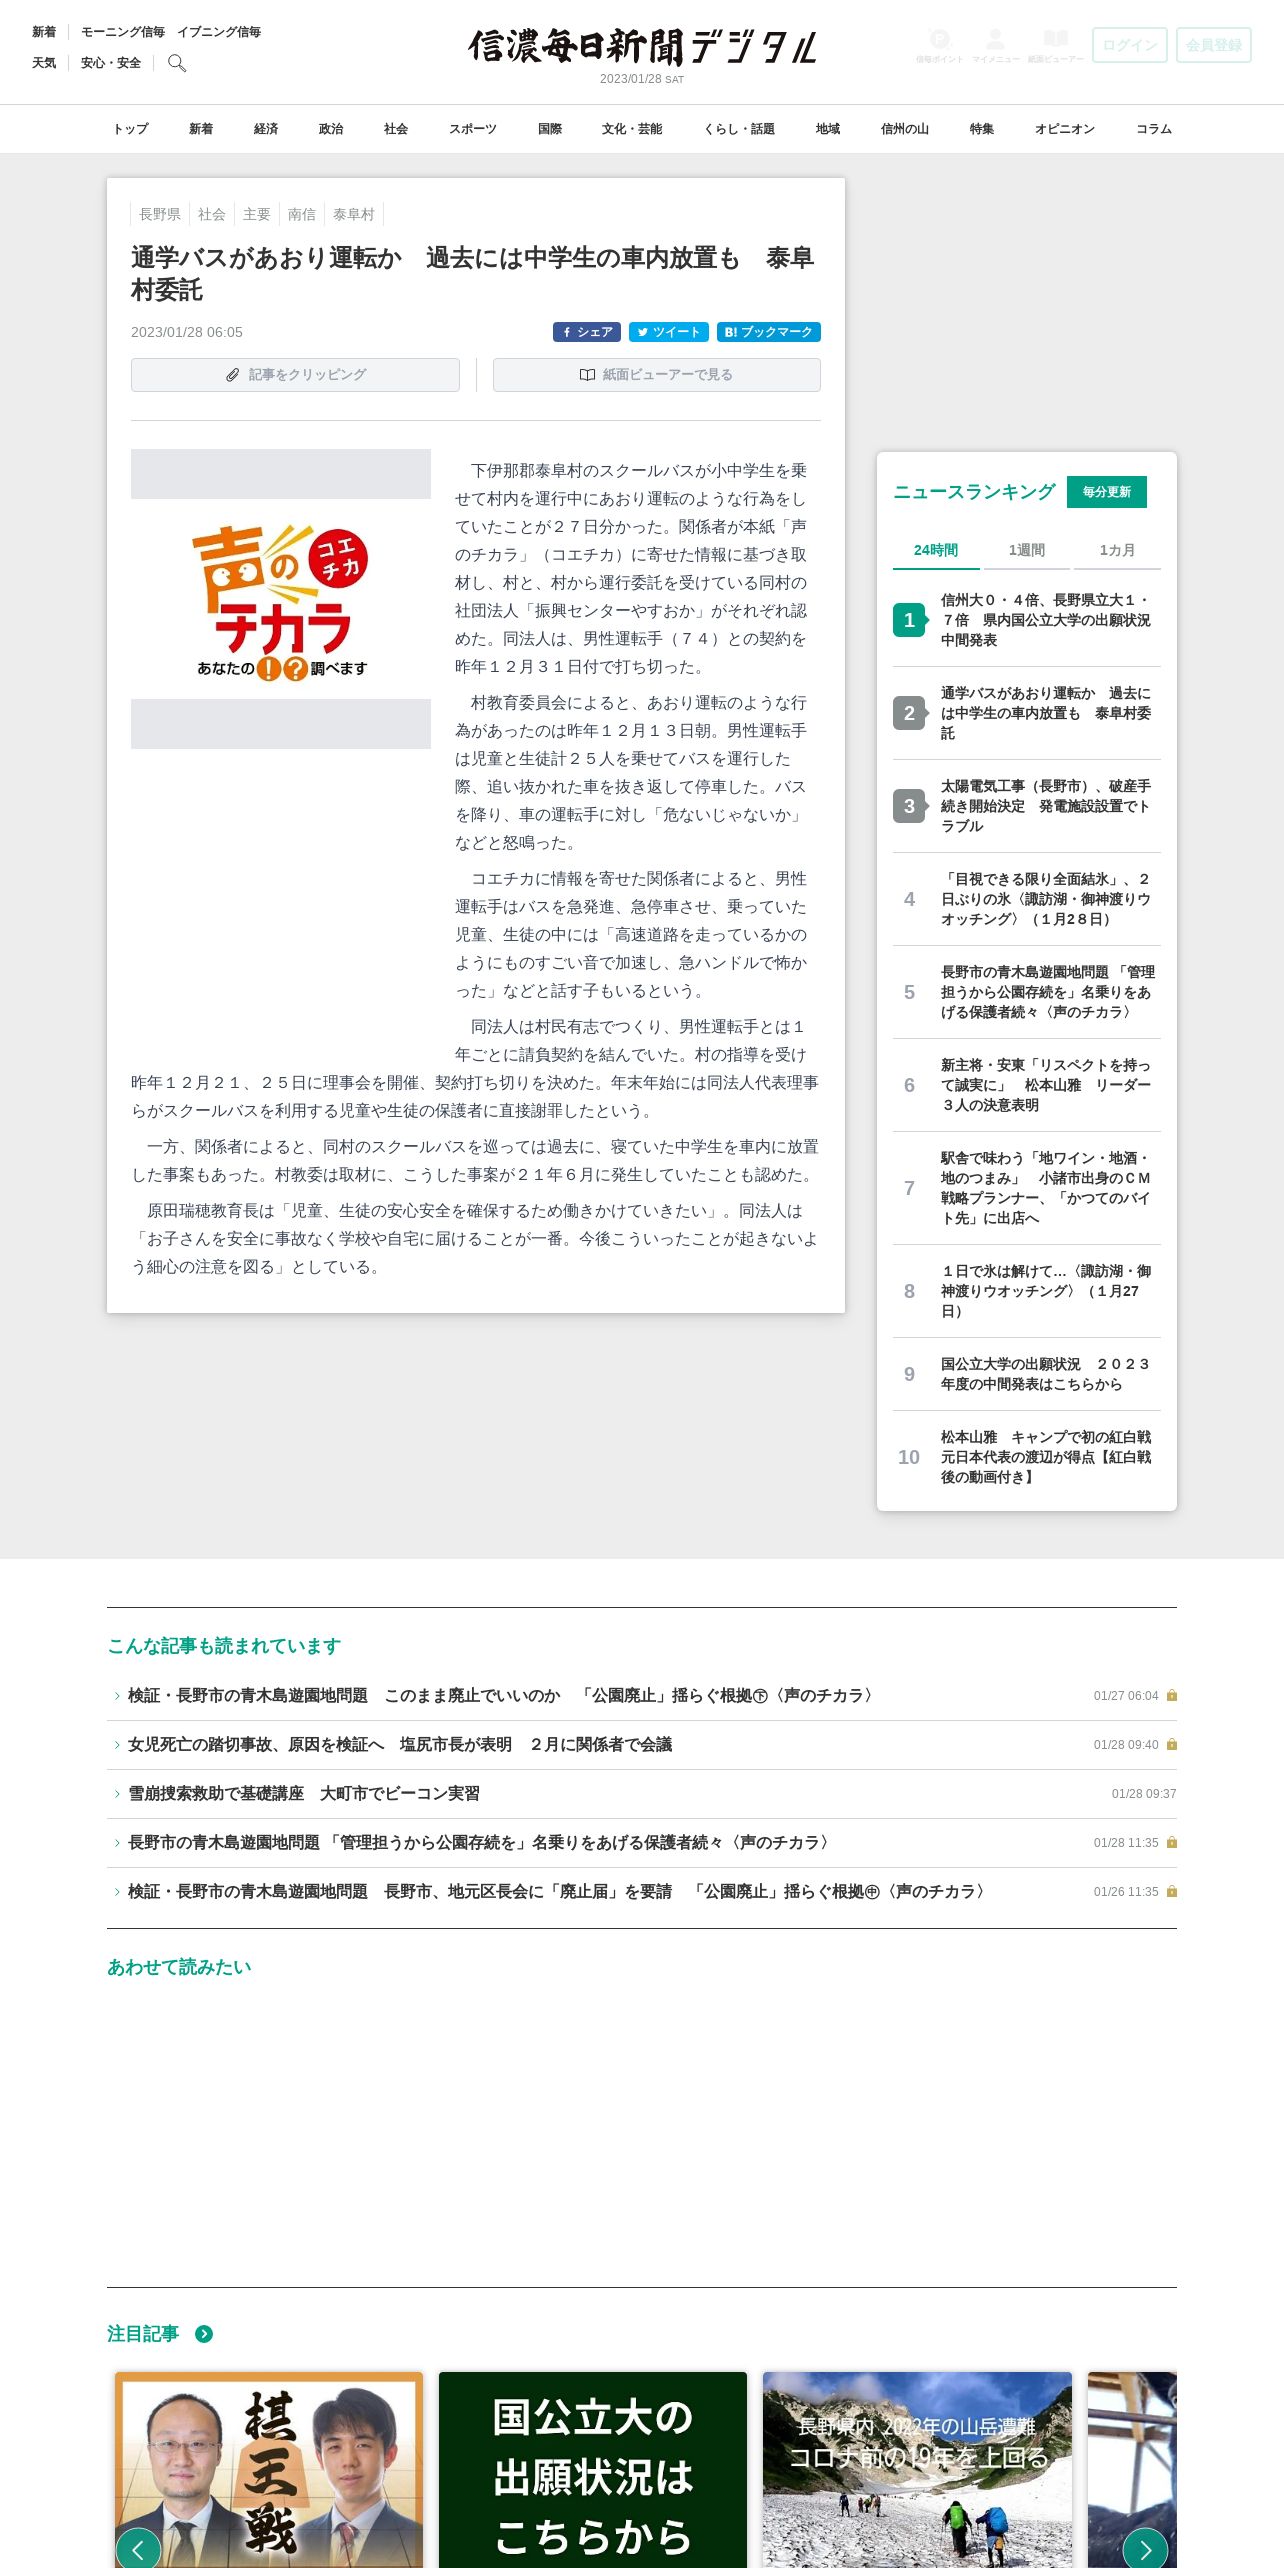Open ranking 7 article 駅舎で味わう地ワイン
1284x2568 pixels.
1045,1188
